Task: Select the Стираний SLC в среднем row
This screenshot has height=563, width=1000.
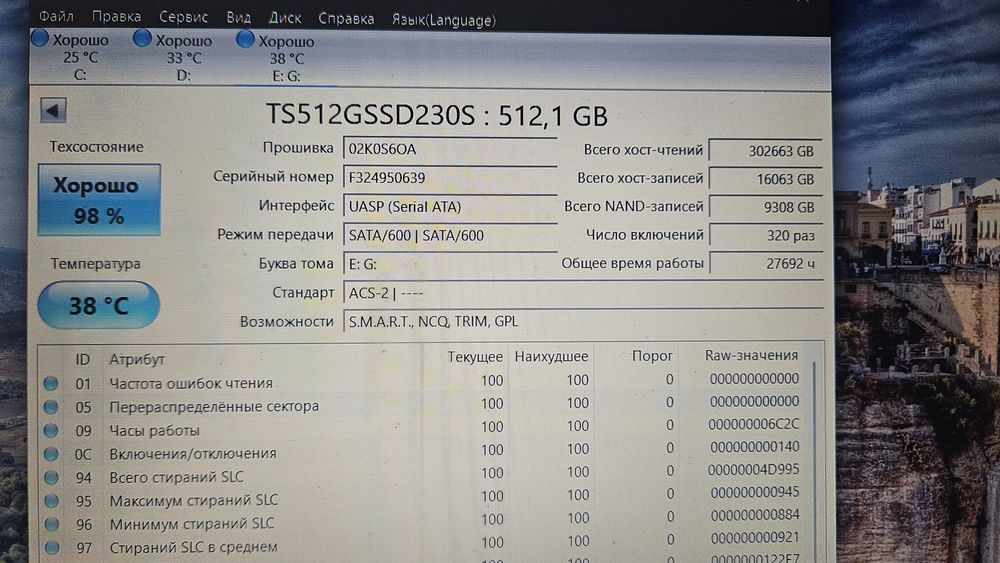Action: tap(424, 543)
